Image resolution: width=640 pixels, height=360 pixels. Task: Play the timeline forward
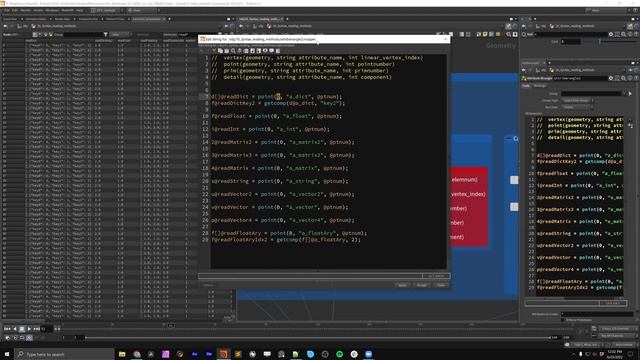[x=29, y=329]
